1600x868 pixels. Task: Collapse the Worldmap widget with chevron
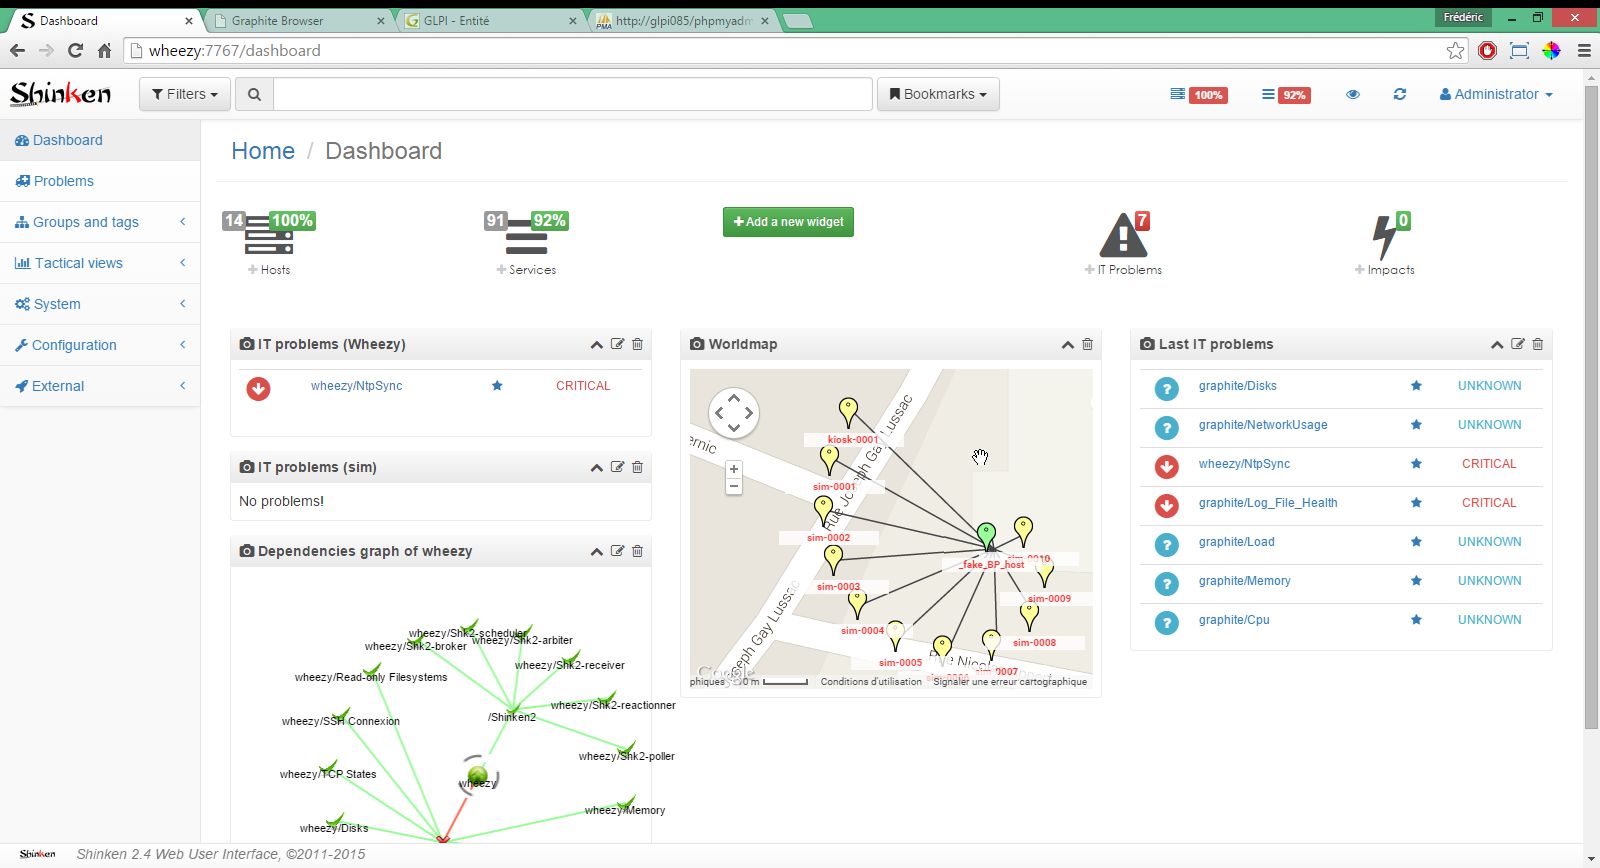pos(1067,344)
